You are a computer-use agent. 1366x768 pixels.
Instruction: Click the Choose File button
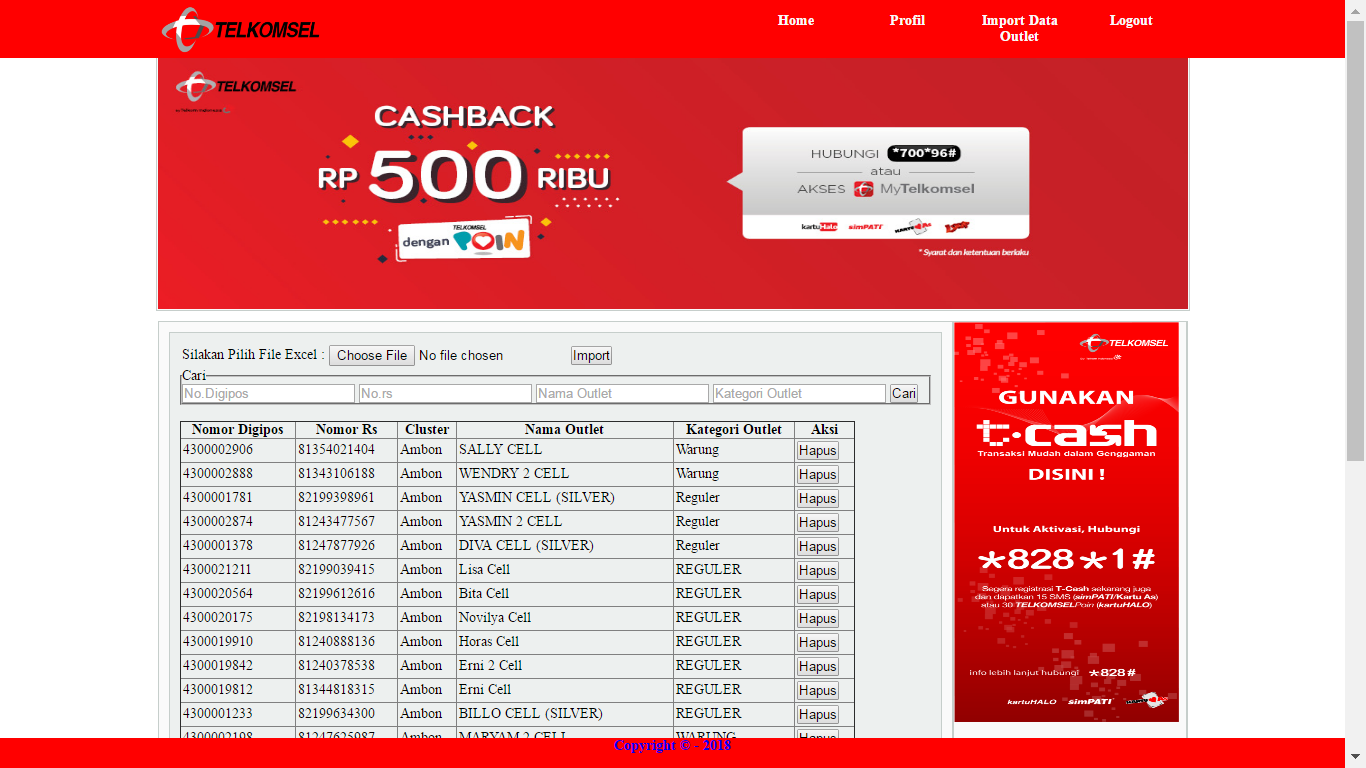coord(372,355)
